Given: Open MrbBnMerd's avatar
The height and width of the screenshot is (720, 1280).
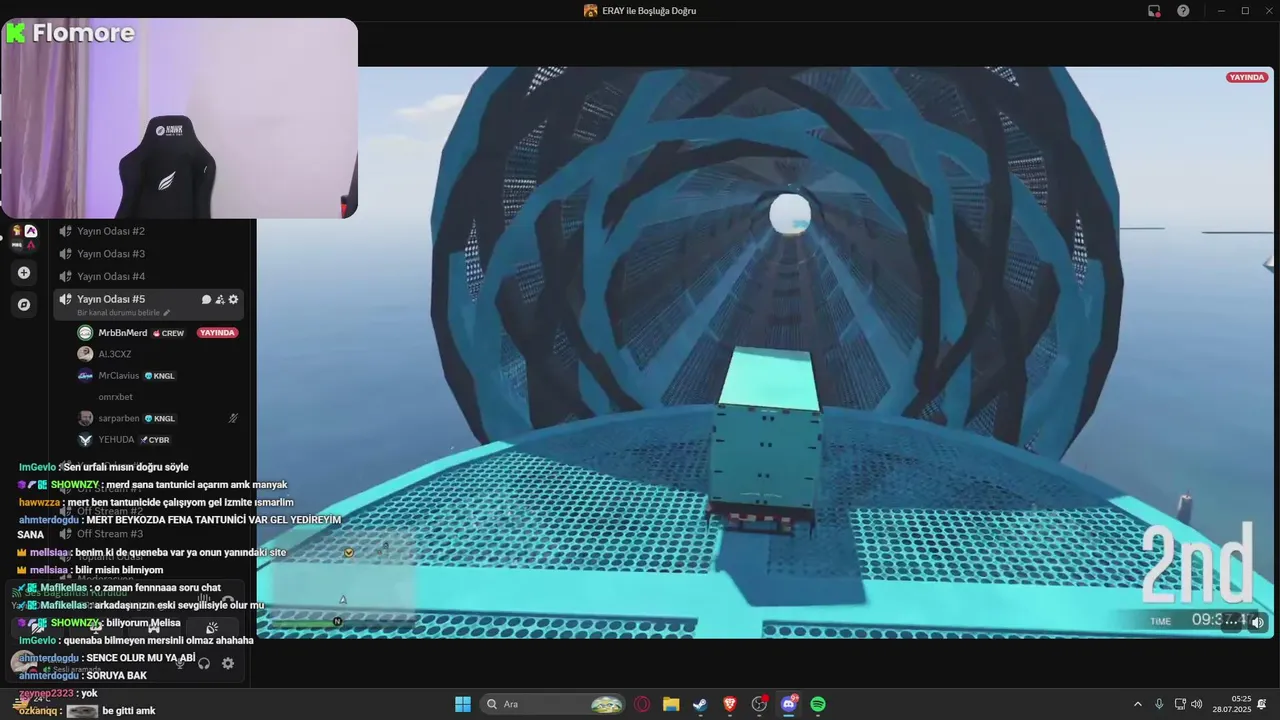Looking at the screenshot, I should click(x=86, y=333).
